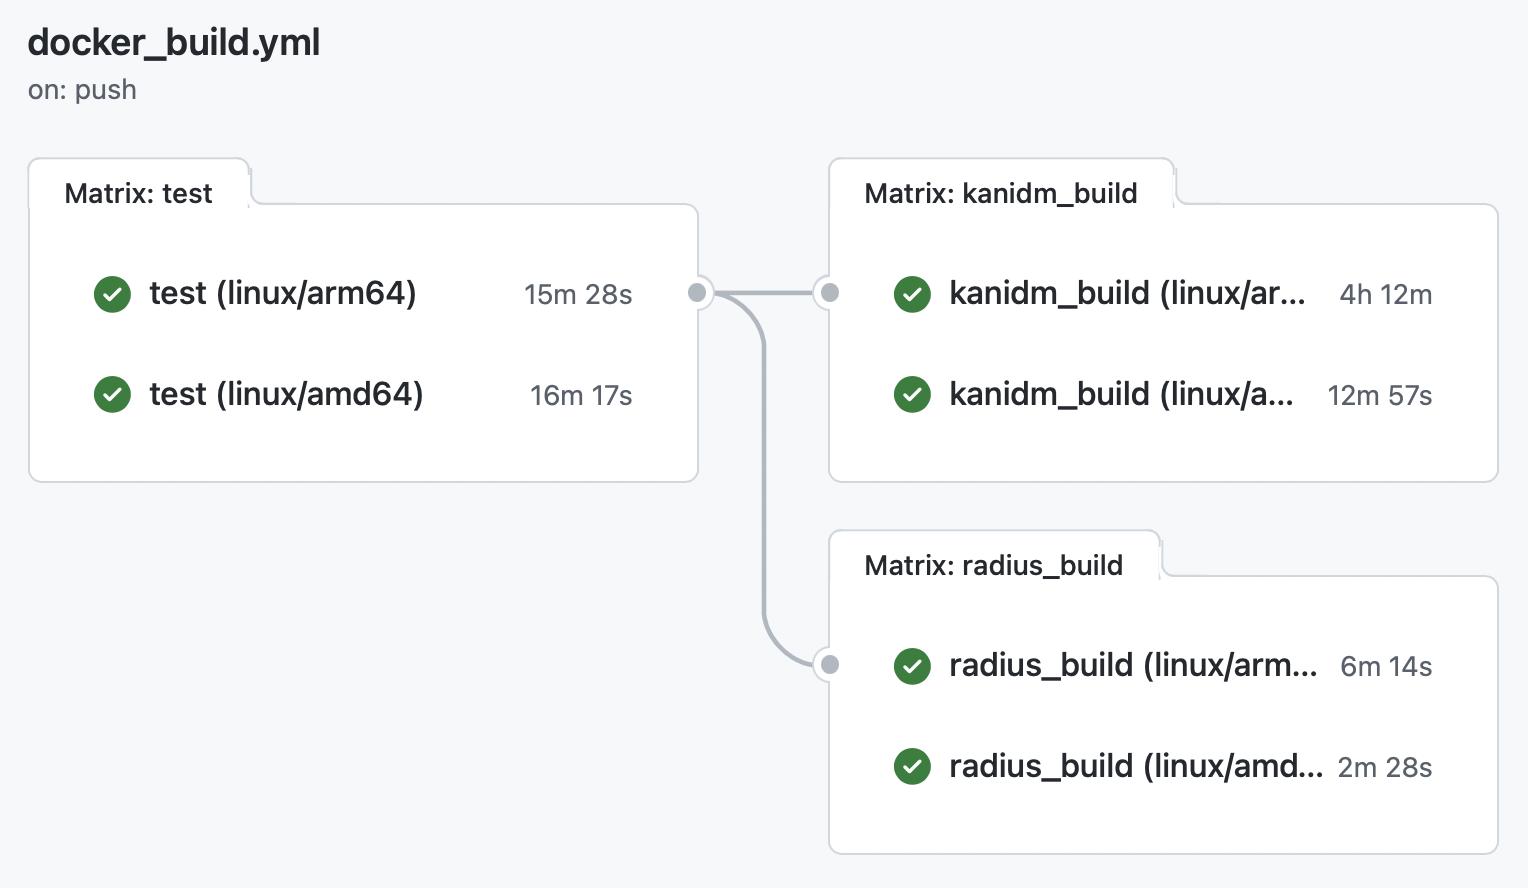Click the green success icon for test (linux/arm64)
This screenshot has width=1528, height=888.
coord(112,294)
